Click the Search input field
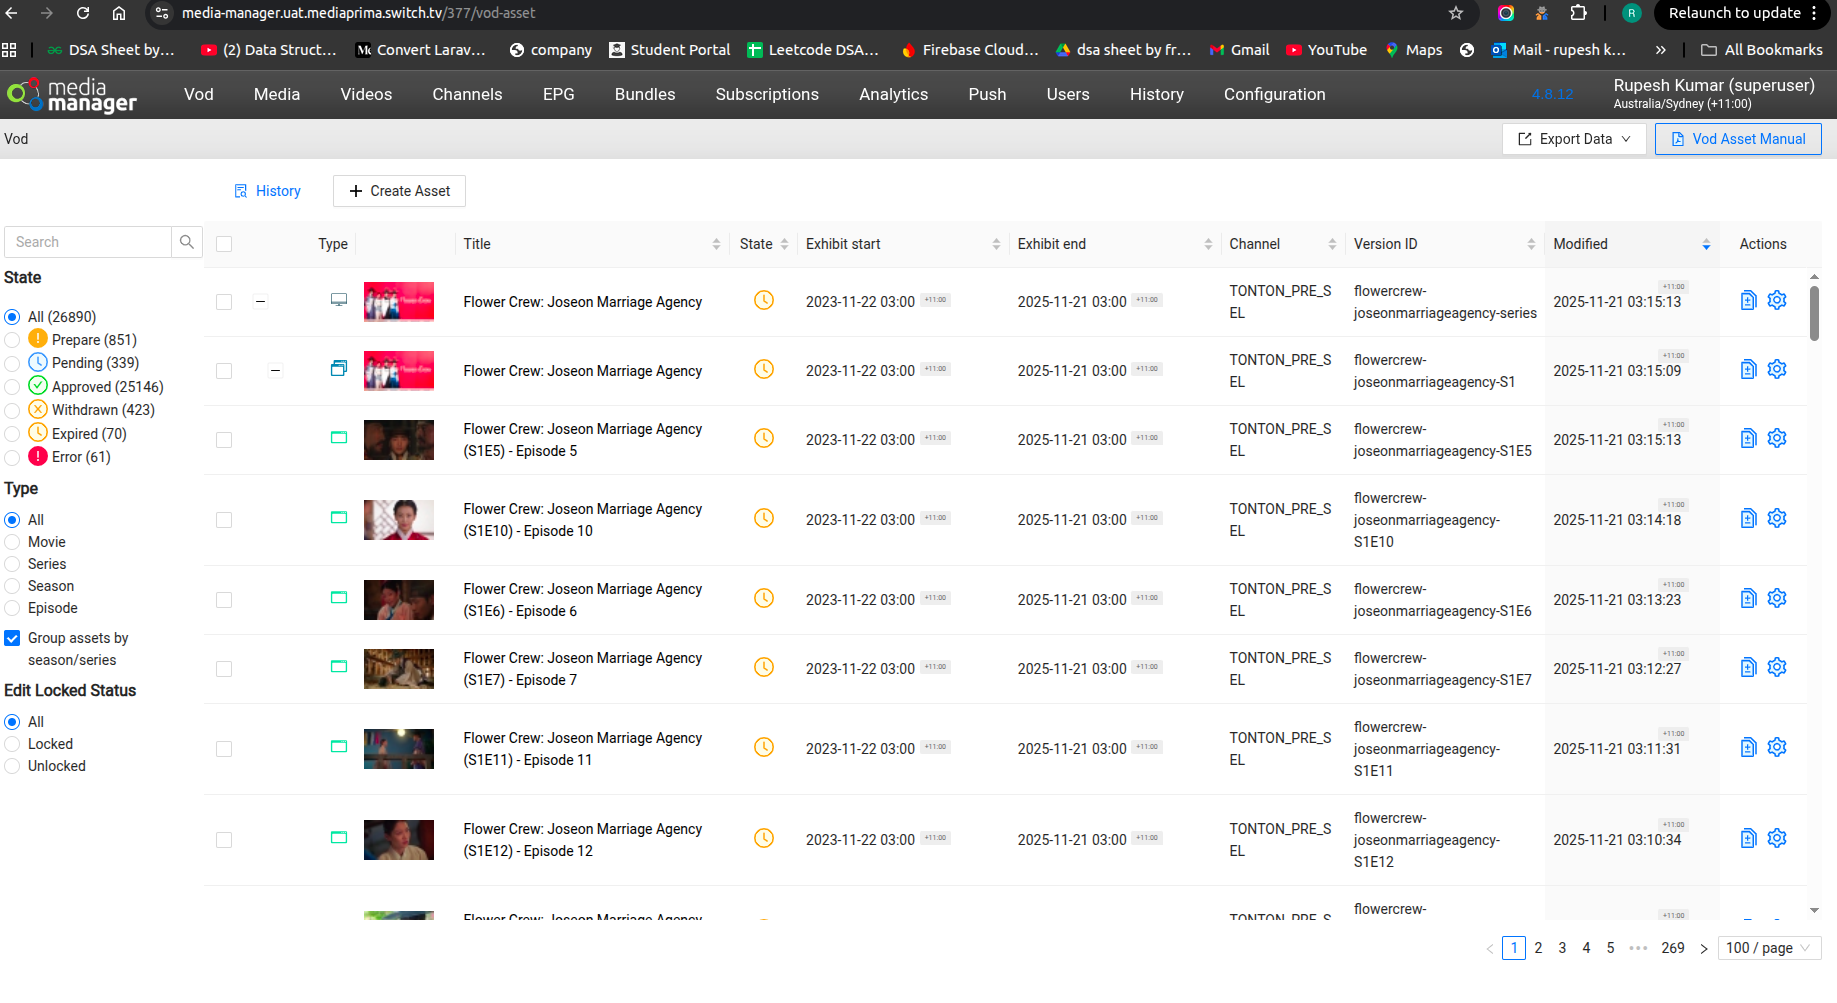Image resolution: width=1837 pixels, height=1003 pixels. [88, 242]
